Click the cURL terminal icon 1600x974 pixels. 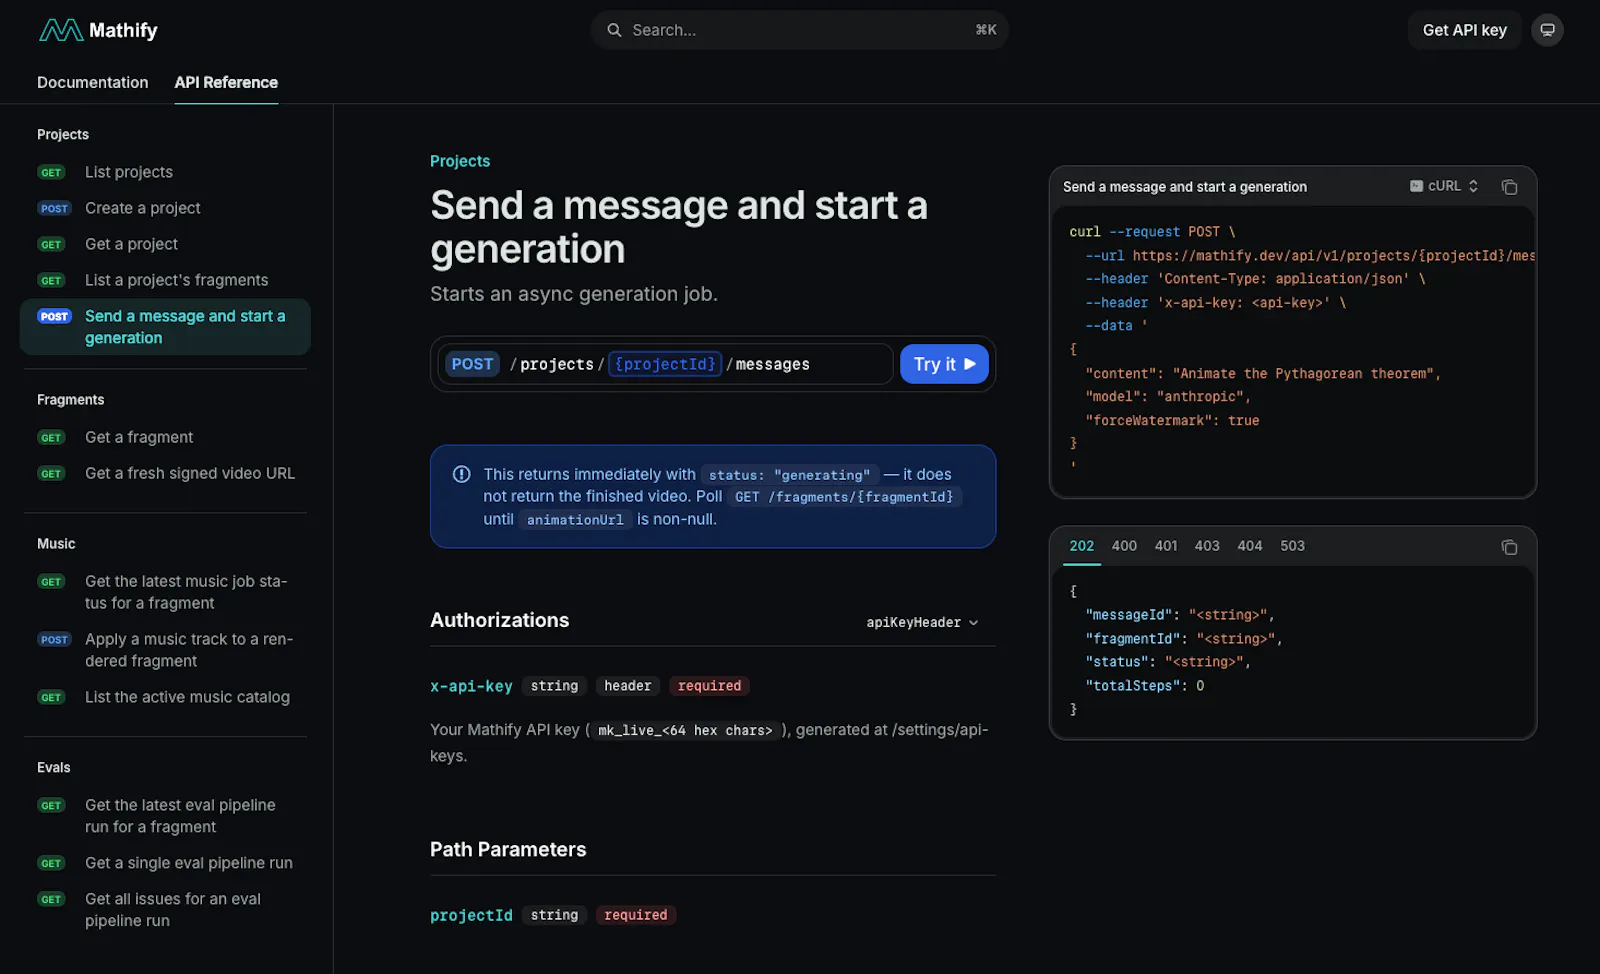tap(1416, 186)
